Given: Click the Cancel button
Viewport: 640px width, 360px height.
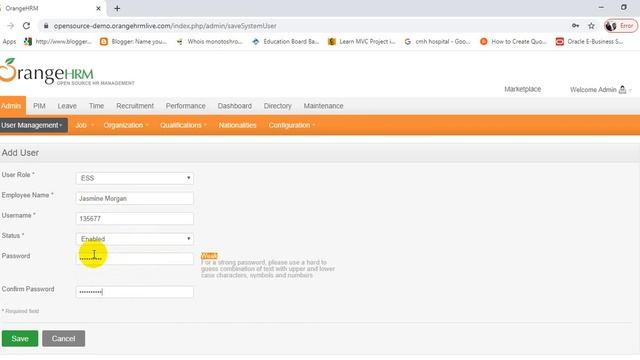Looking at the screenshot, I should pyautogui.click(x=64, y=338).
